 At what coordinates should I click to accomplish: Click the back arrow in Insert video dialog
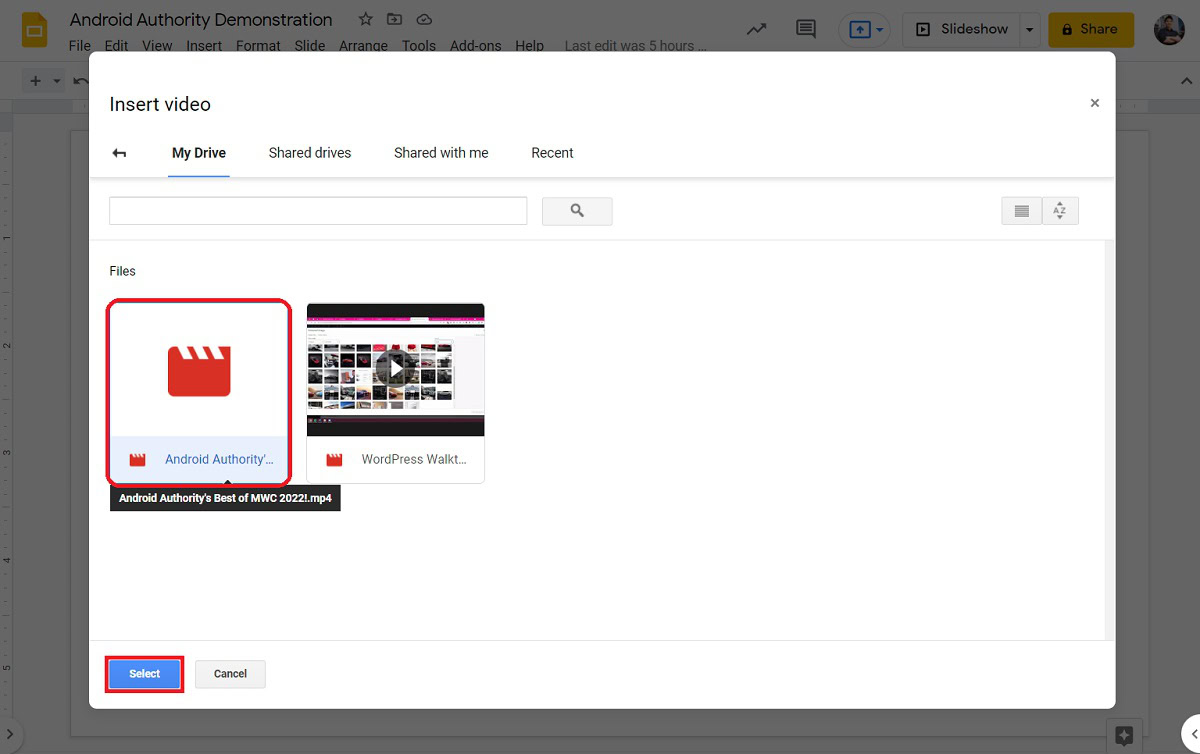(119, 153)
